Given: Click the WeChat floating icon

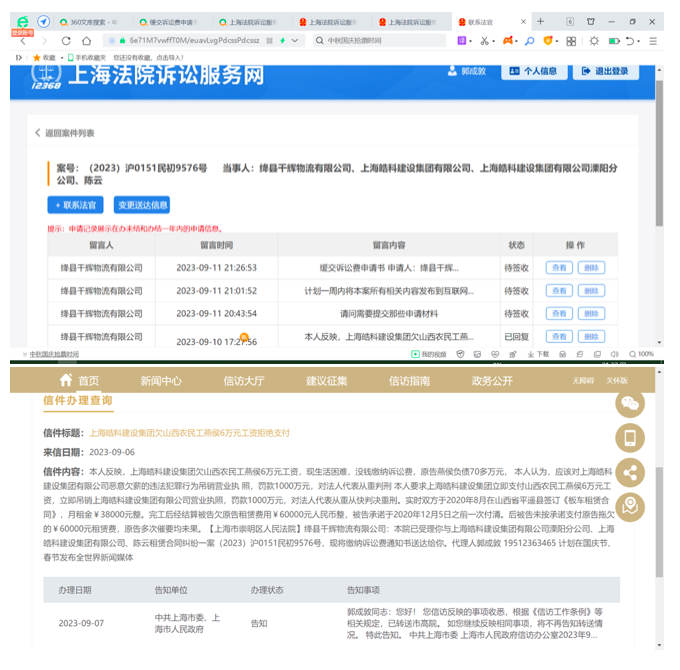Looking at the screenshot, I should 630,403.
